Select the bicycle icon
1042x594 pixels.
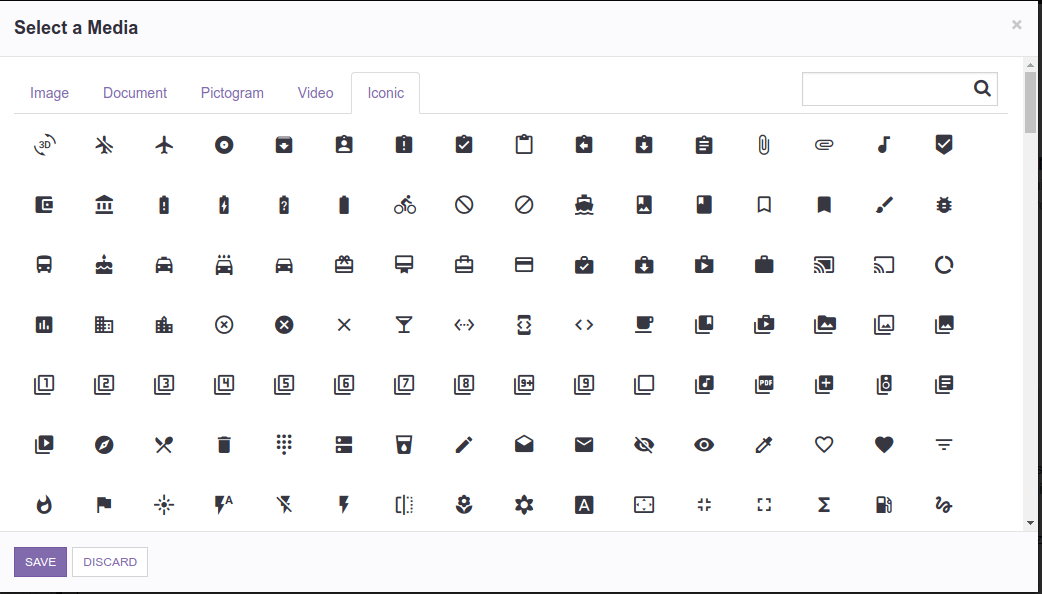[x=404, y=204]
